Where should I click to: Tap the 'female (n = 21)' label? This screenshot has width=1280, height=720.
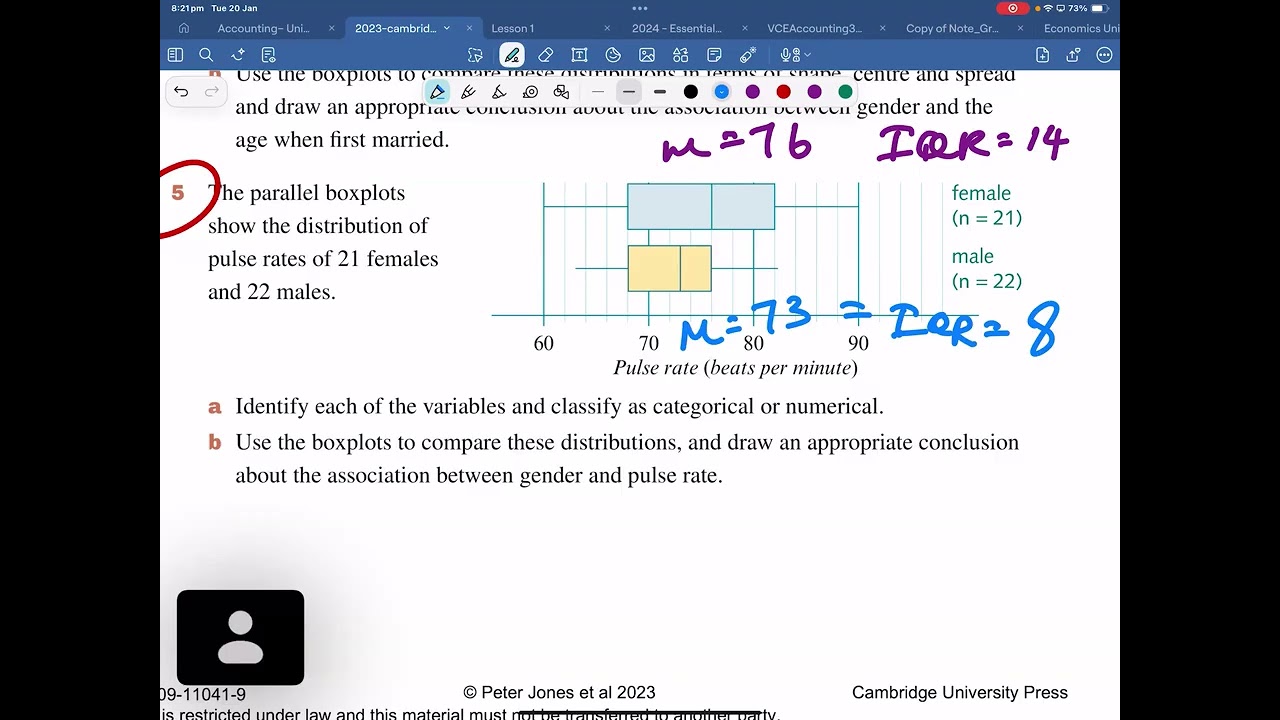pos(986,205)
